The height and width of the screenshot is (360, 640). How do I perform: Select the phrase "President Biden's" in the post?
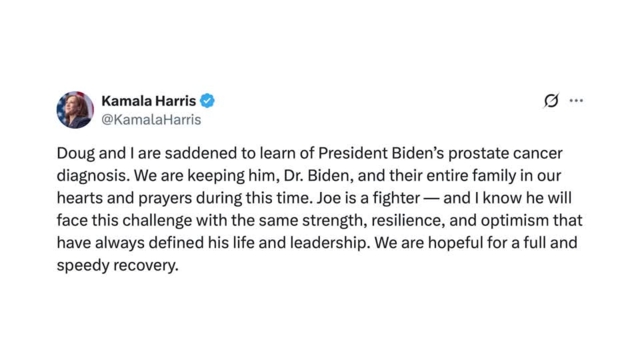click(381, 153)
